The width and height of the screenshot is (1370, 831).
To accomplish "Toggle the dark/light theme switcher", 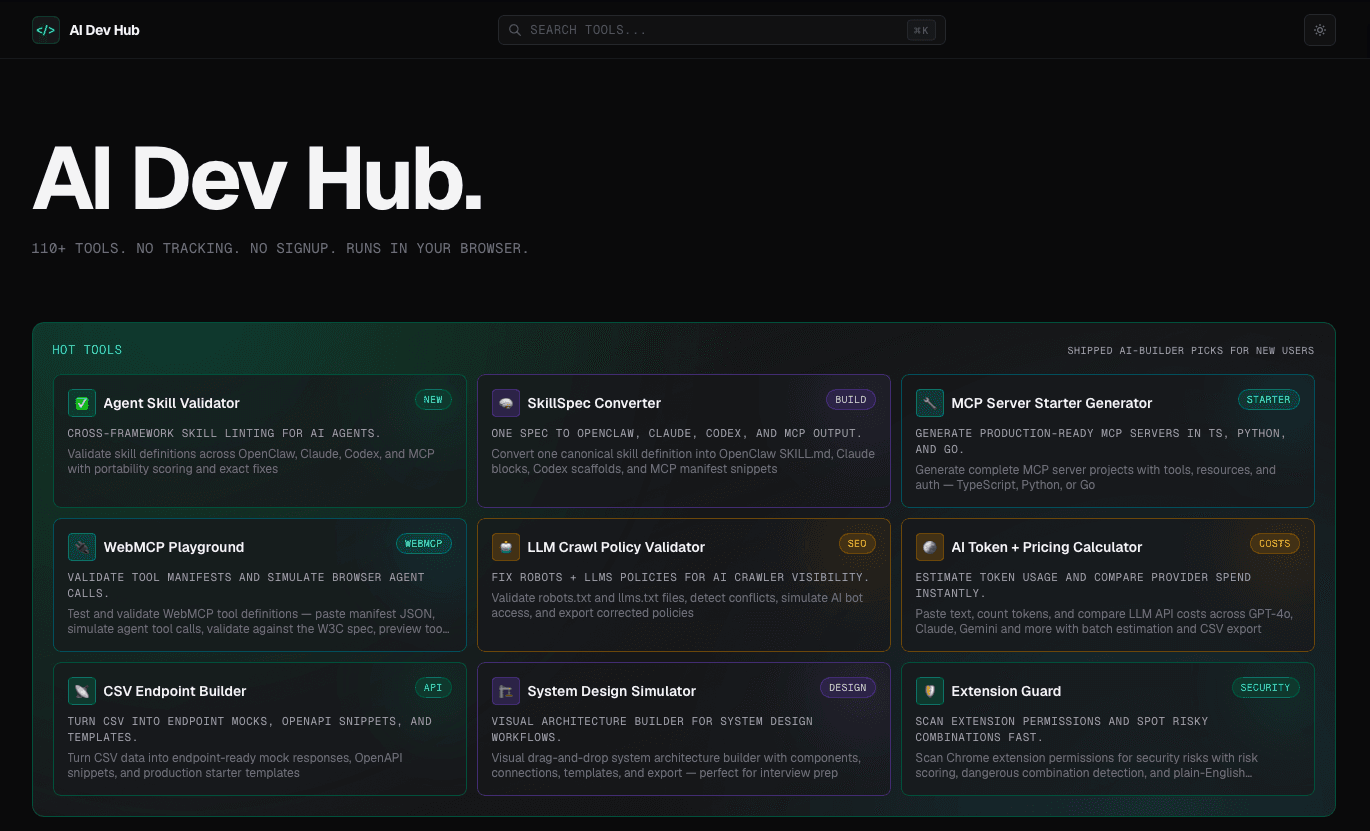I will point(1319,30).
